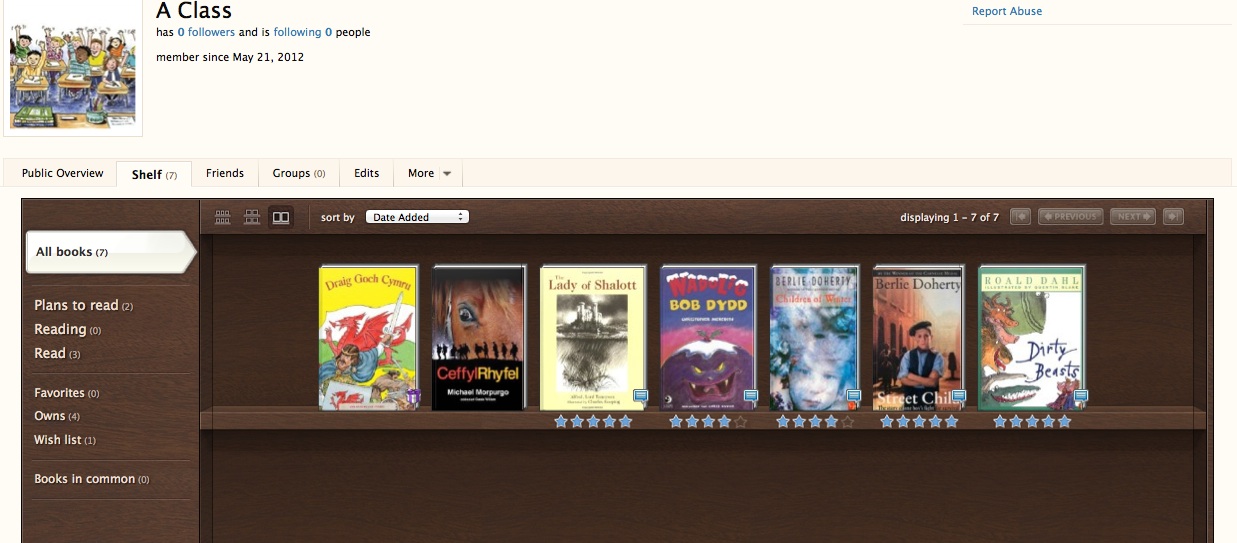Open Street Child book cover
This screenshot has height=543, width=1237.
[x=919, y=338]
